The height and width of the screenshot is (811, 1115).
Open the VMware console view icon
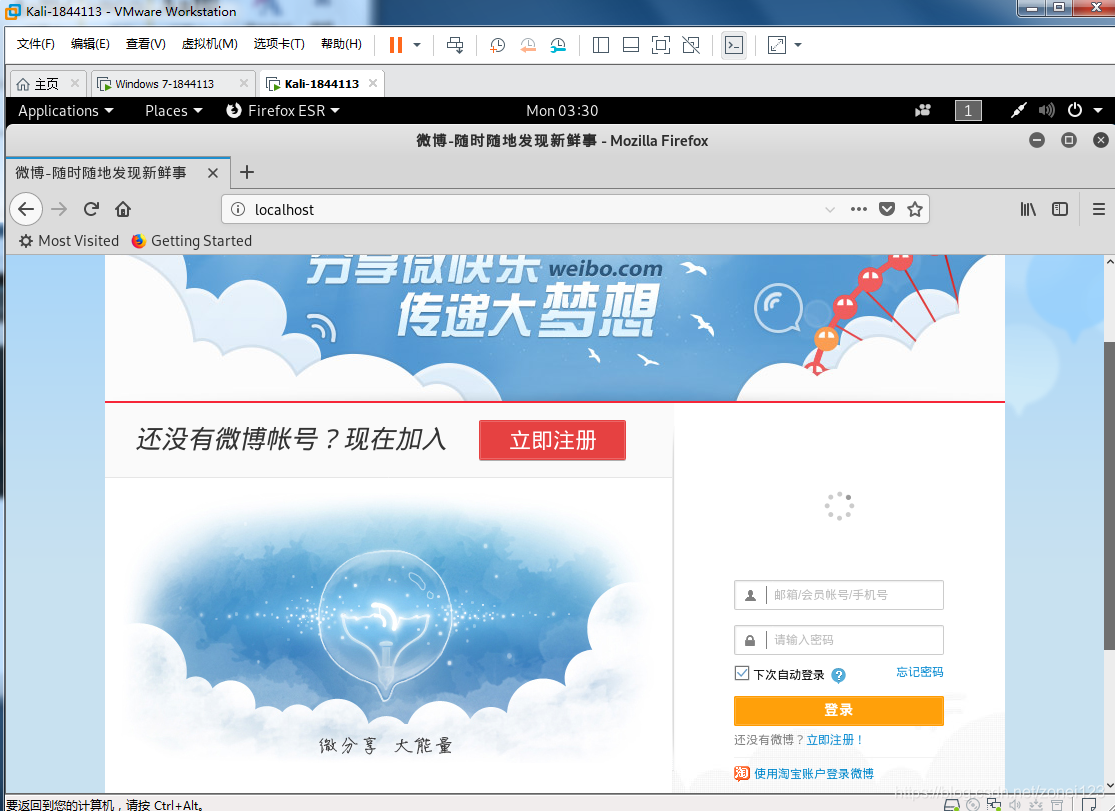pyautogui.click(x=733, y=45)
